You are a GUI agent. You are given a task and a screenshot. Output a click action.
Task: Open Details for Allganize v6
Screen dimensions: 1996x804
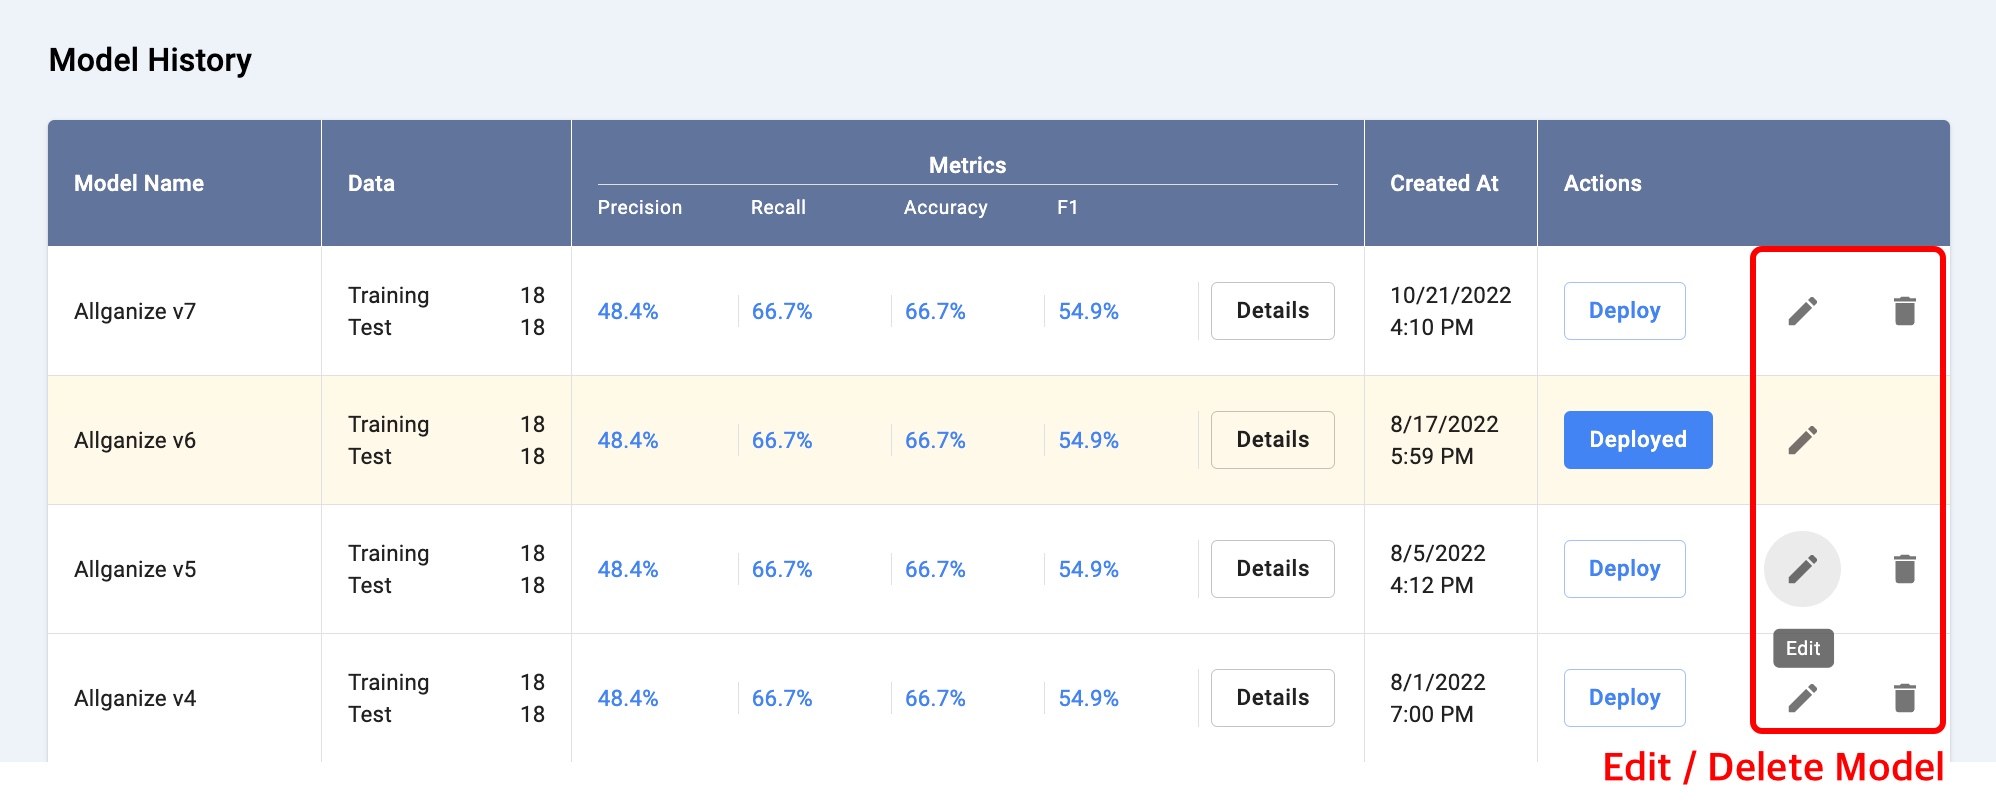pyautogui.click(x=1272, y=440)
